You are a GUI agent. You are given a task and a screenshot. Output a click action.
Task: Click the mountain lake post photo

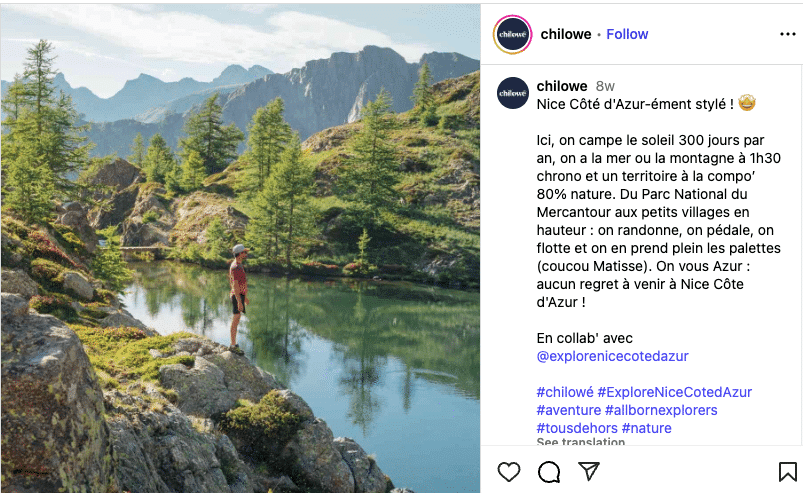[x=240, y=248]
